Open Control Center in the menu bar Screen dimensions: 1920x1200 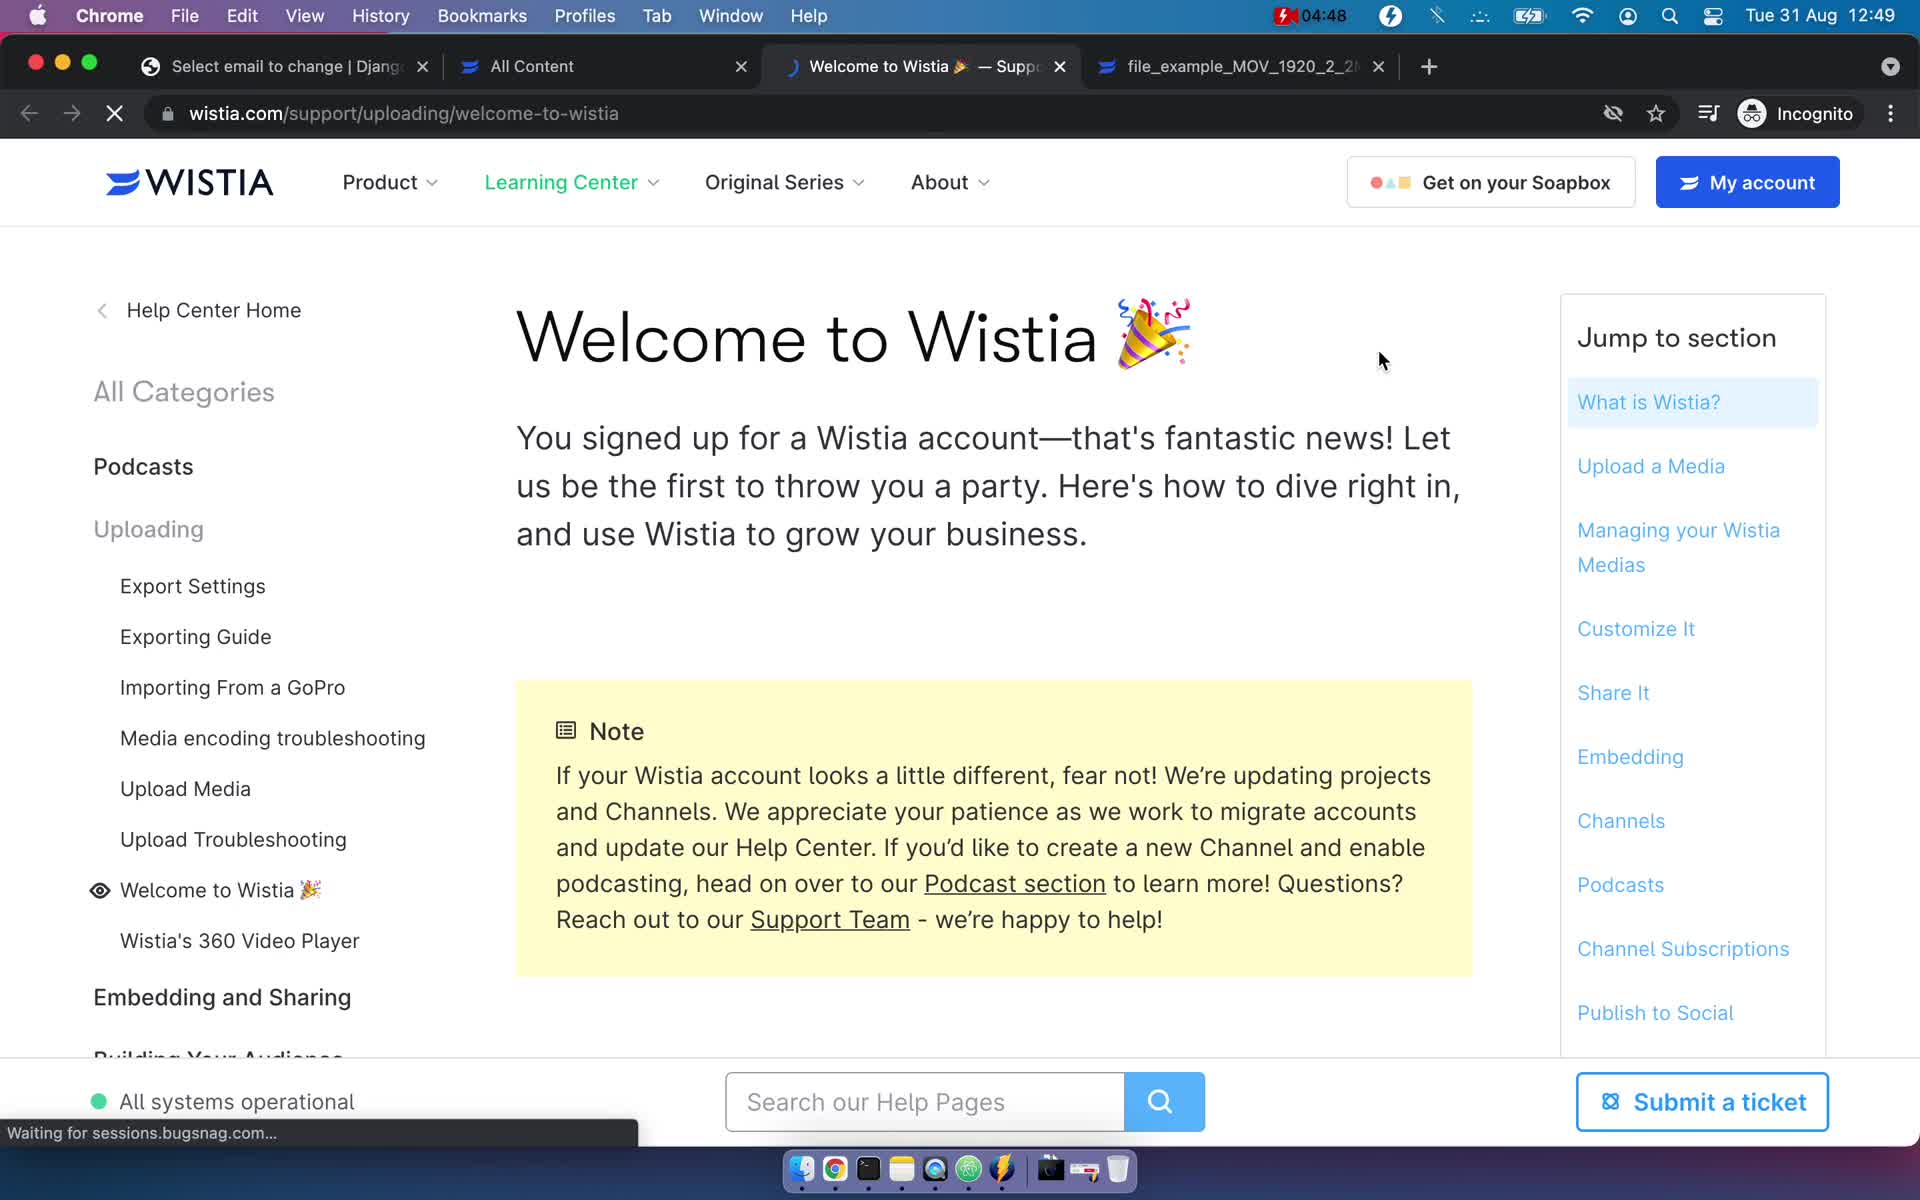[1713, 16]
